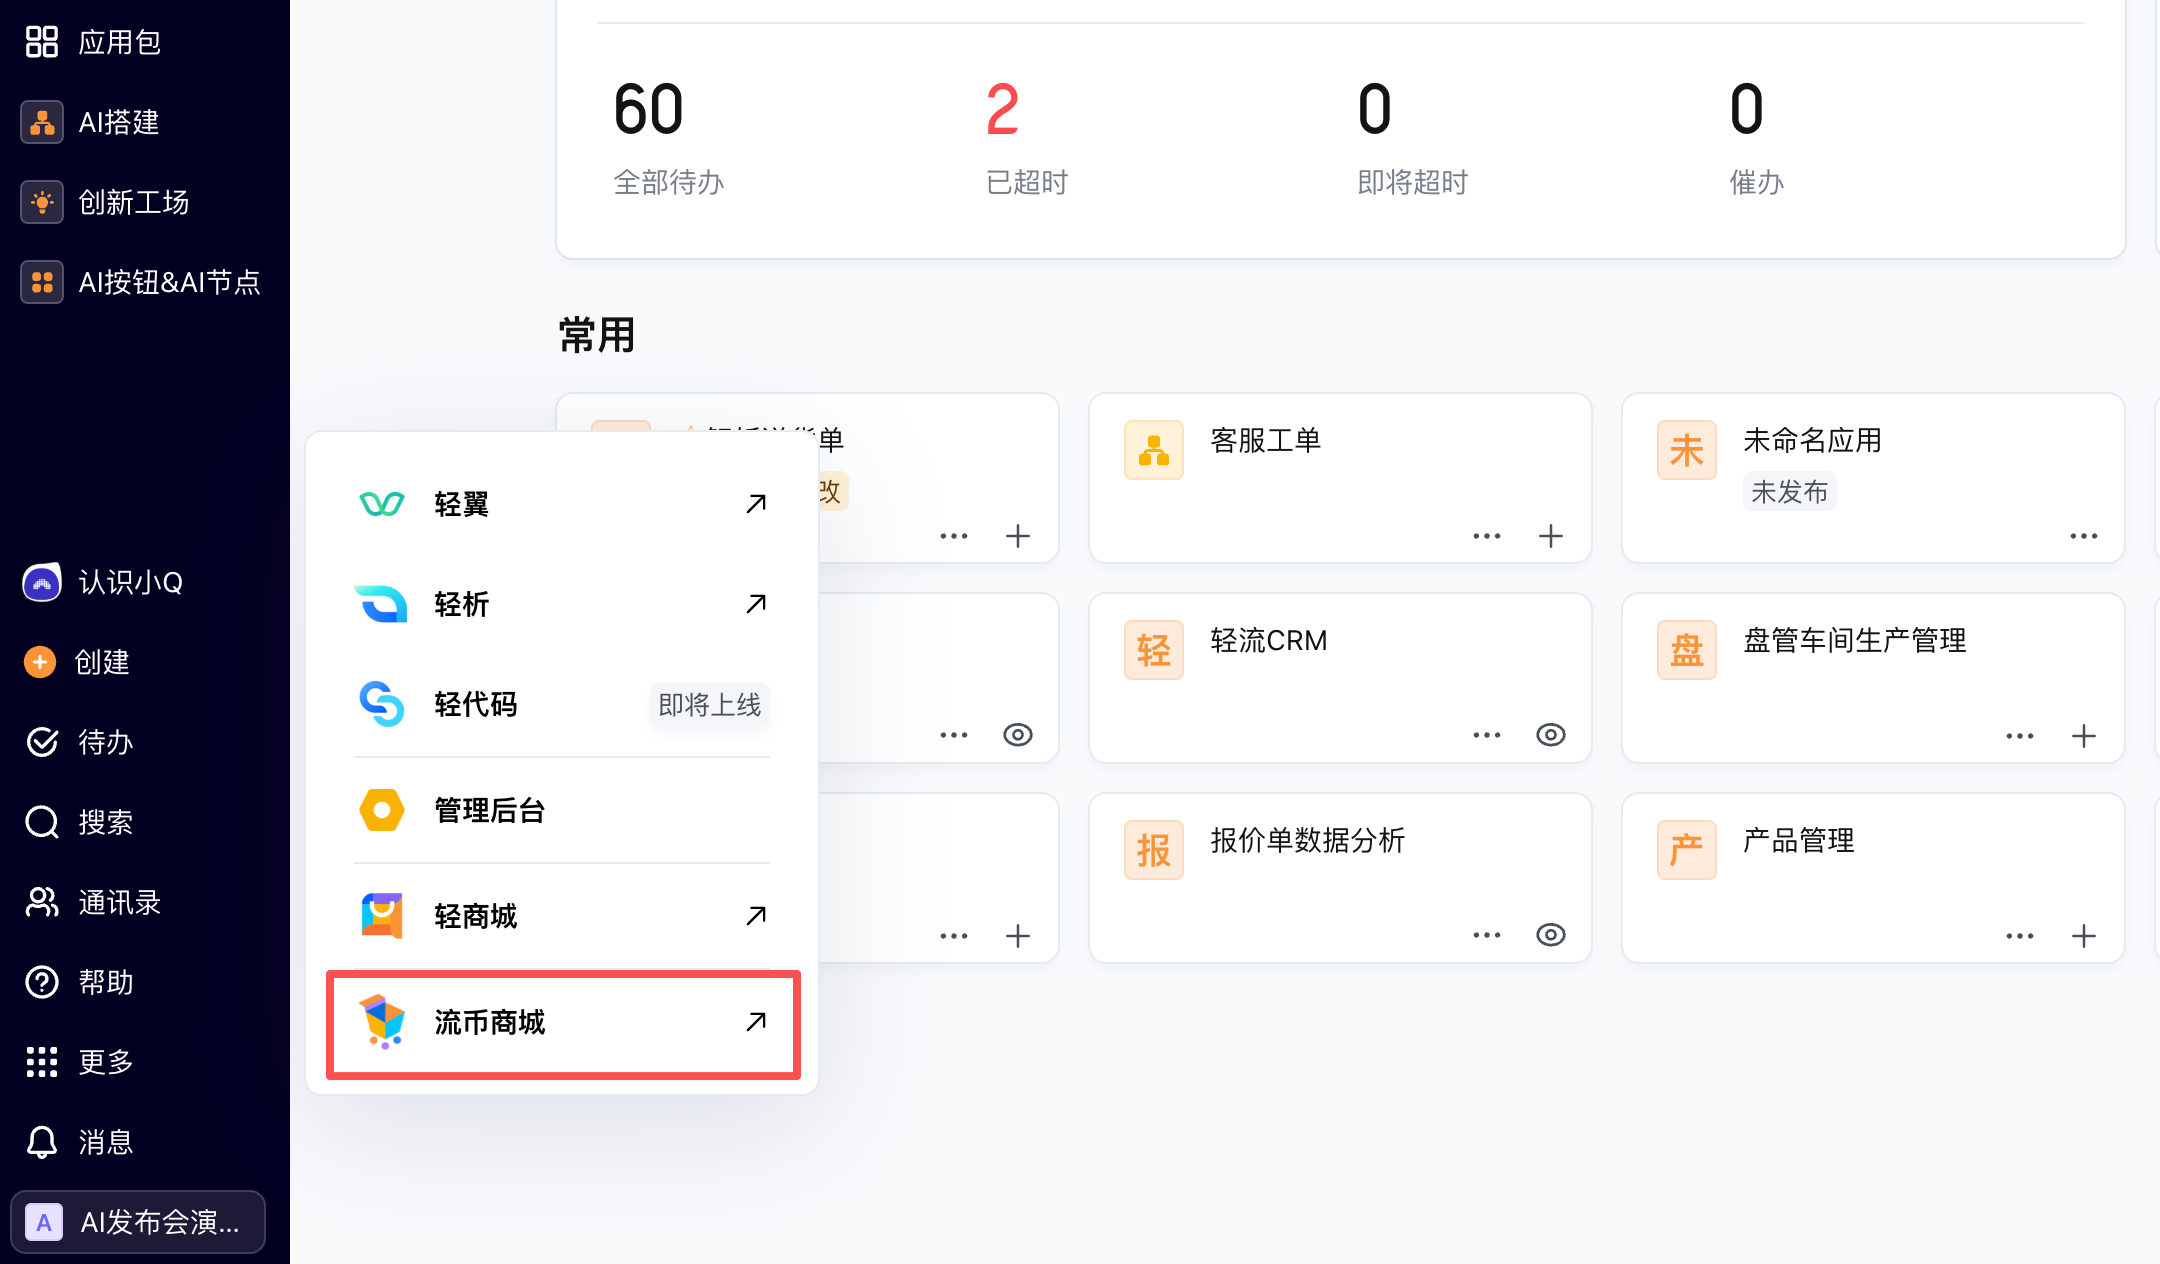
Task: Open the 产品管理 app card
Action: (x=1873, y=878)
